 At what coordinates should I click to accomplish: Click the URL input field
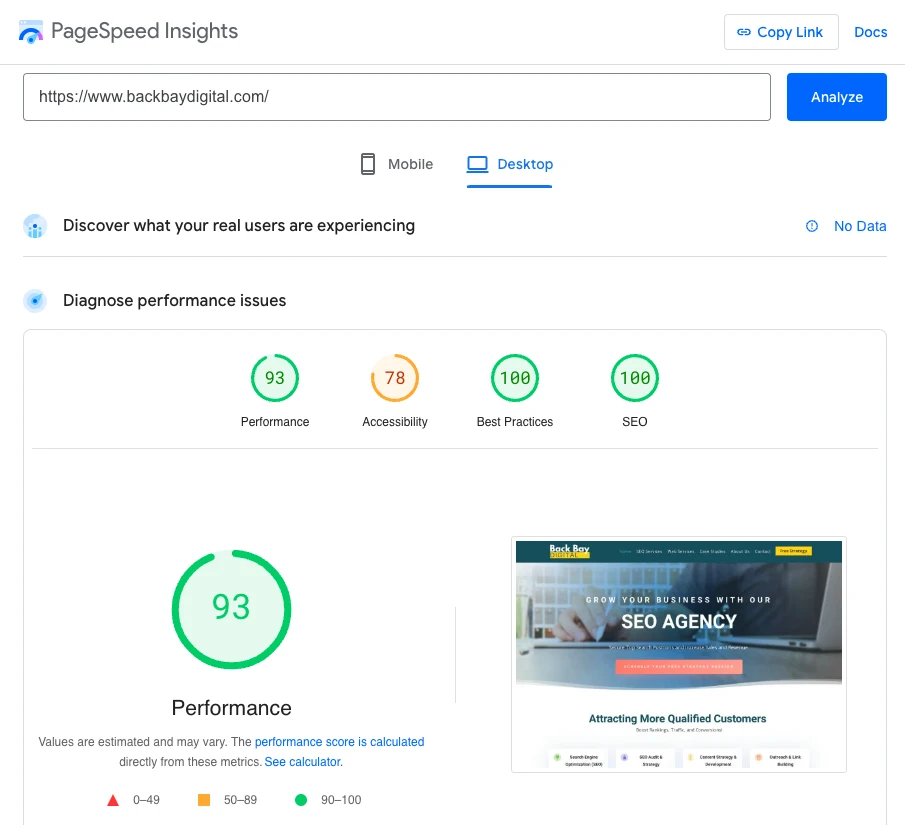396,97
